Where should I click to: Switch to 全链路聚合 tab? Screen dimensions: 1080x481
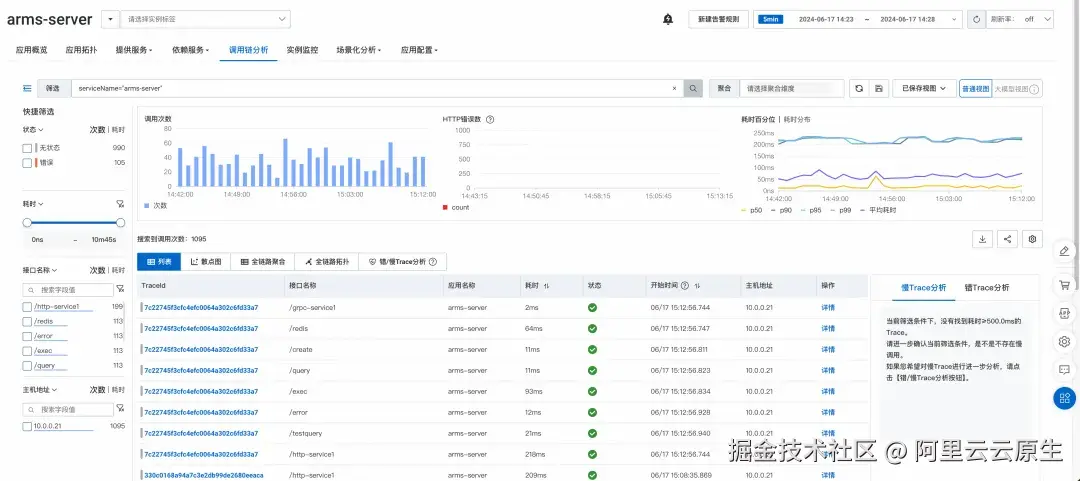tap(262, 262)
